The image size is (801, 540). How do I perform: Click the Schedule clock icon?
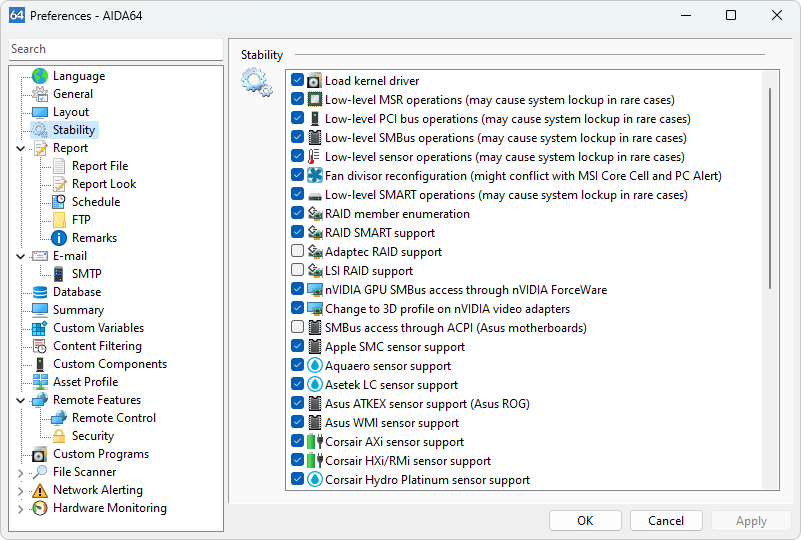pos(59,202)
